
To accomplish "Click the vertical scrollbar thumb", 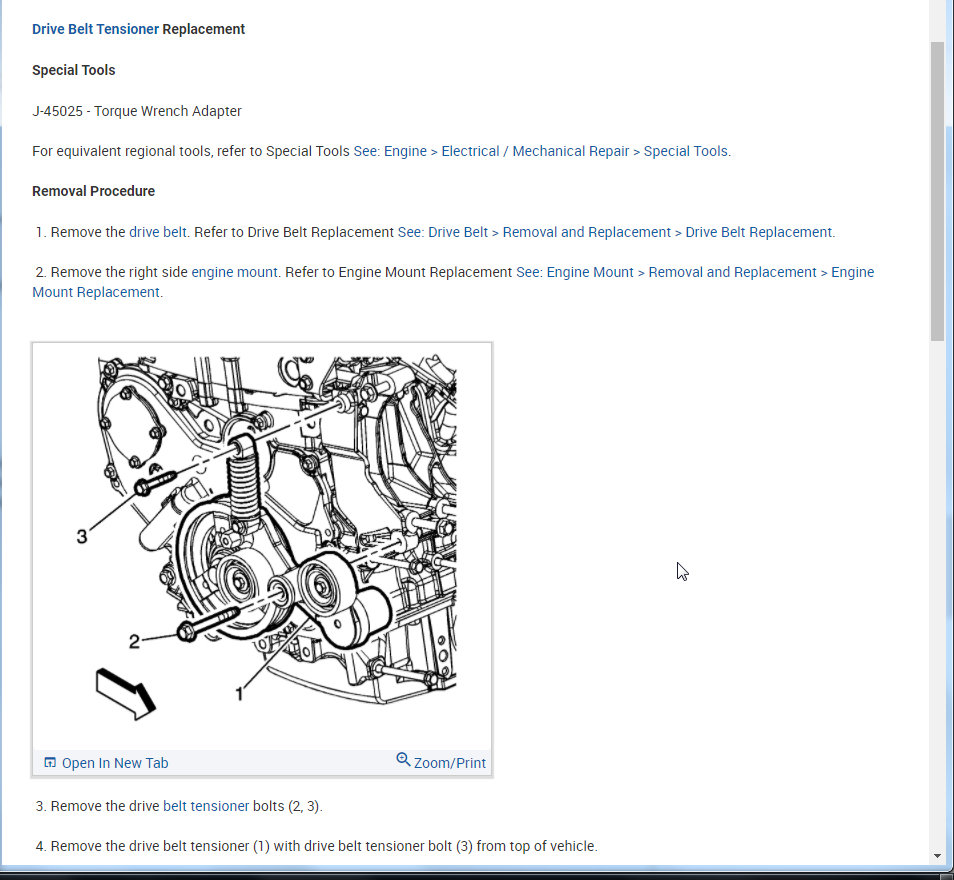I will [x=937, y=191].
